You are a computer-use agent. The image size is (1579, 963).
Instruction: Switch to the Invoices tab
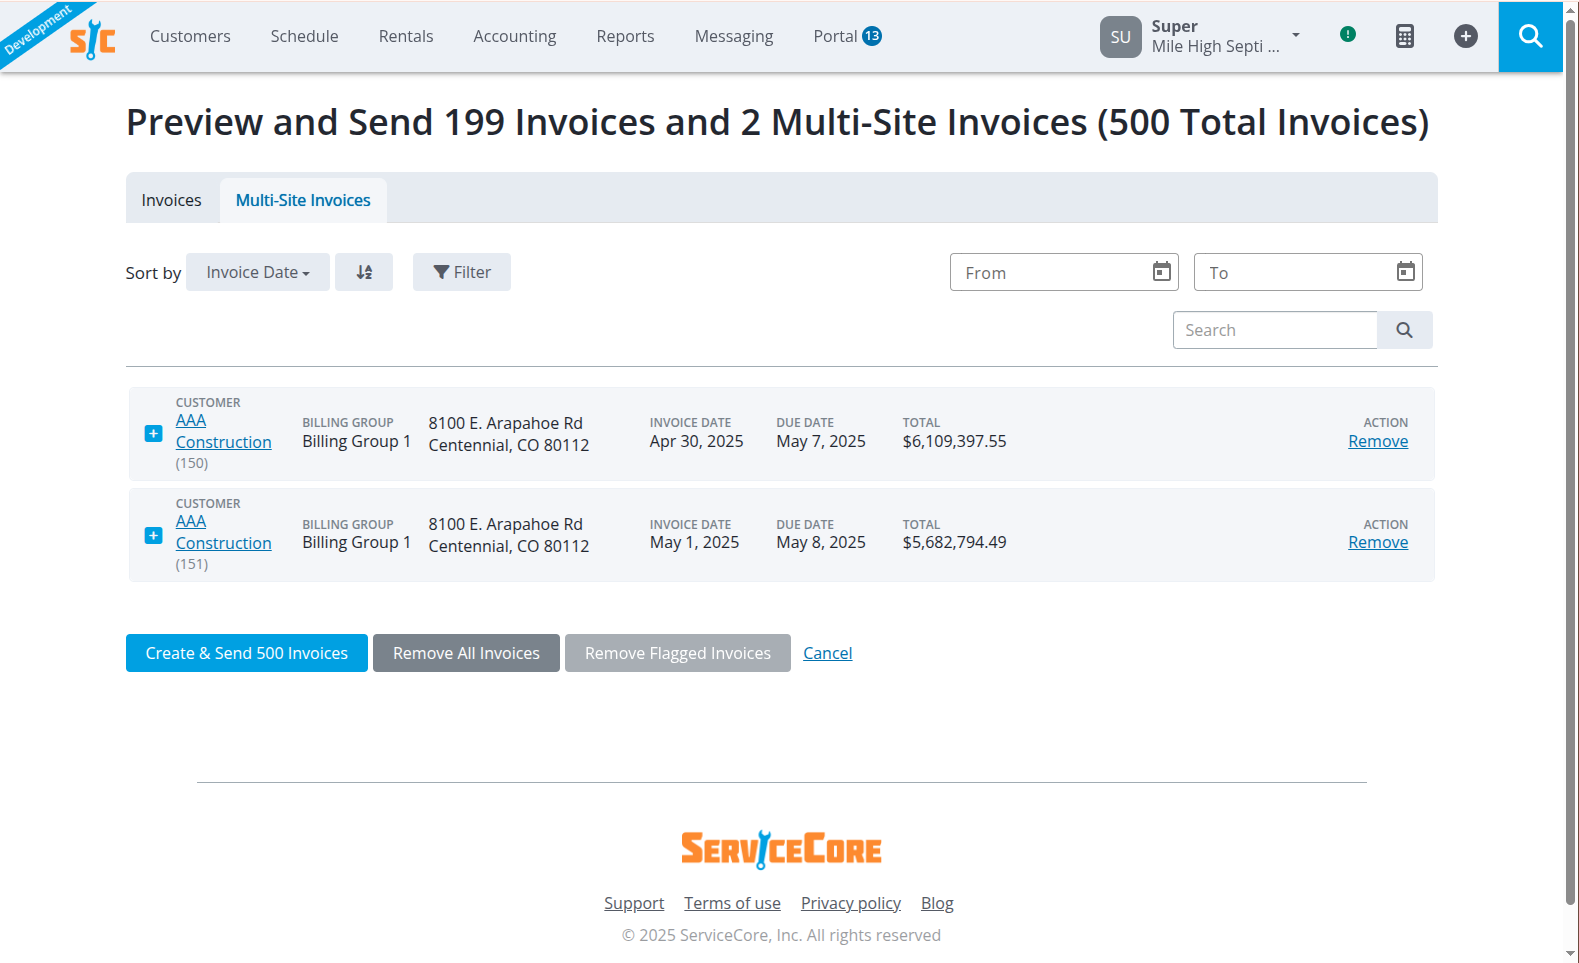[171, 200]
